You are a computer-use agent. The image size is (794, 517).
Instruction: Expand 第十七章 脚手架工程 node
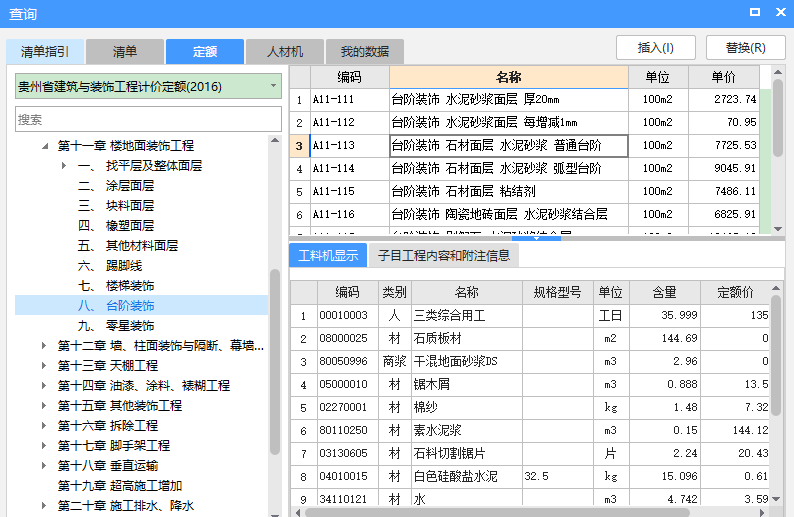point(44,446)
